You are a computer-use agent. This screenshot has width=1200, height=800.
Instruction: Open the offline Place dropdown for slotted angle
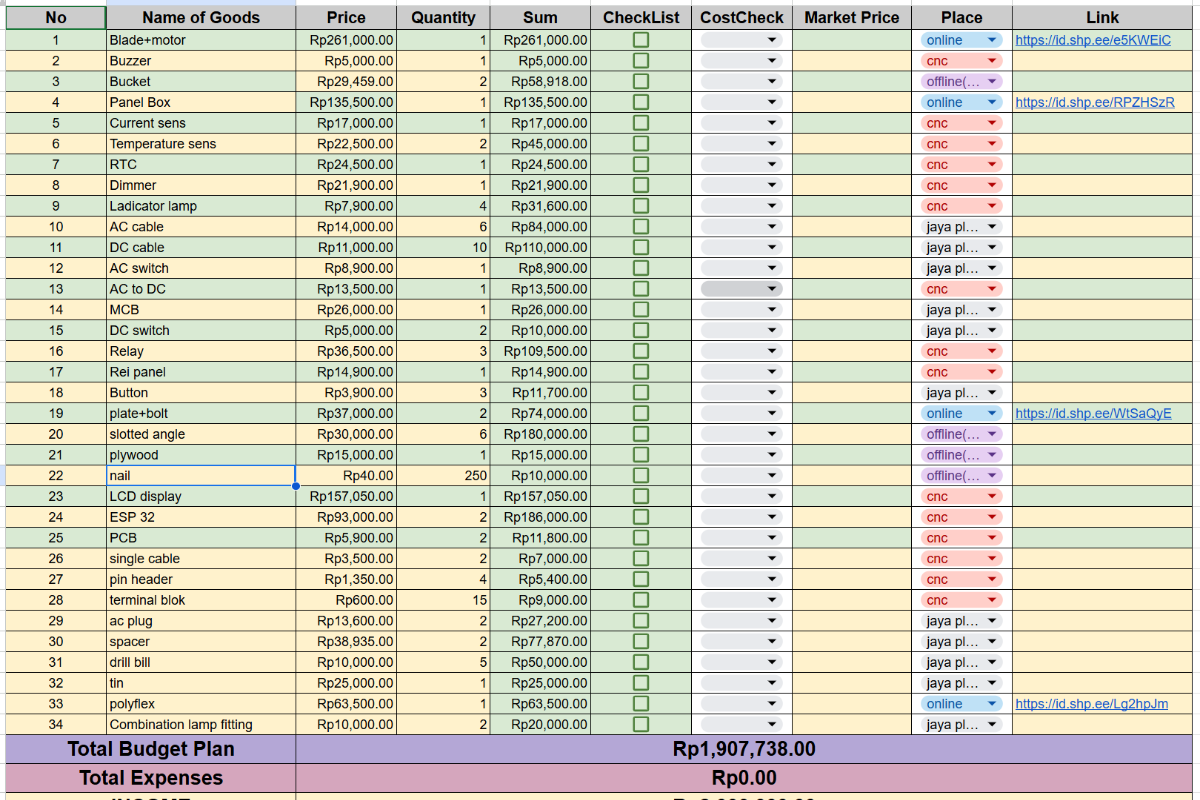point(961,434)
